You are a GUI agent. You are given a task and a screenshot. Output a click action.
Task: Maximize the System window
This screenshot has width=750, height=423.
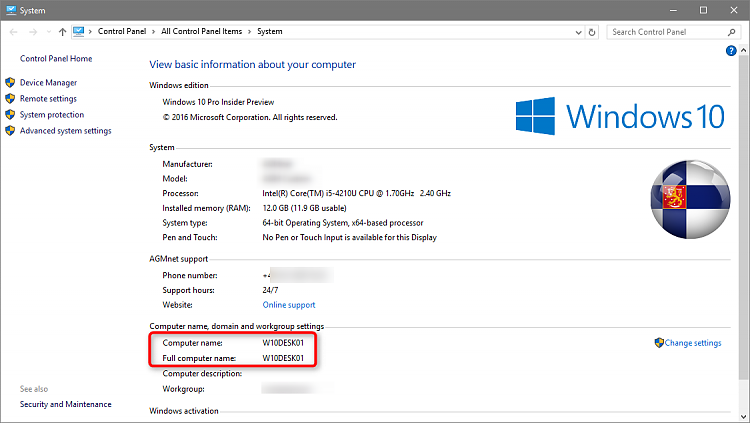tap(703, 10)
